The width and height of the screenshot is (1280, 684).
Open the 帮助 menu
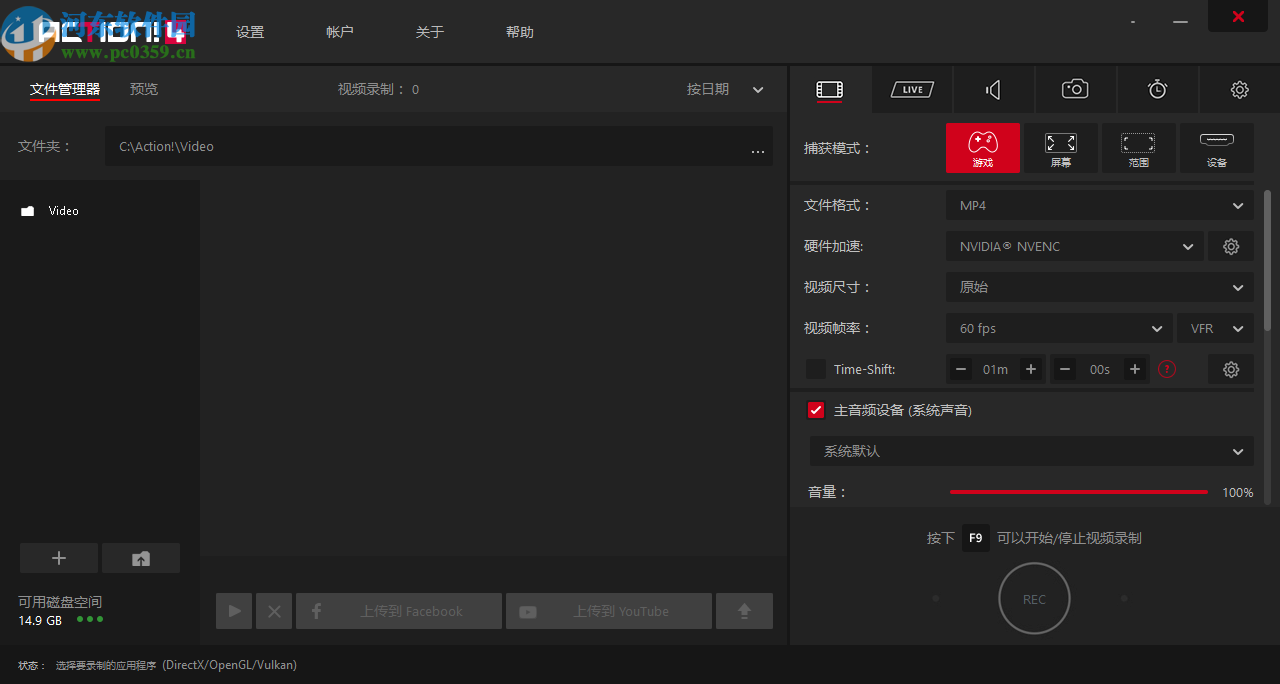[520, 31]
